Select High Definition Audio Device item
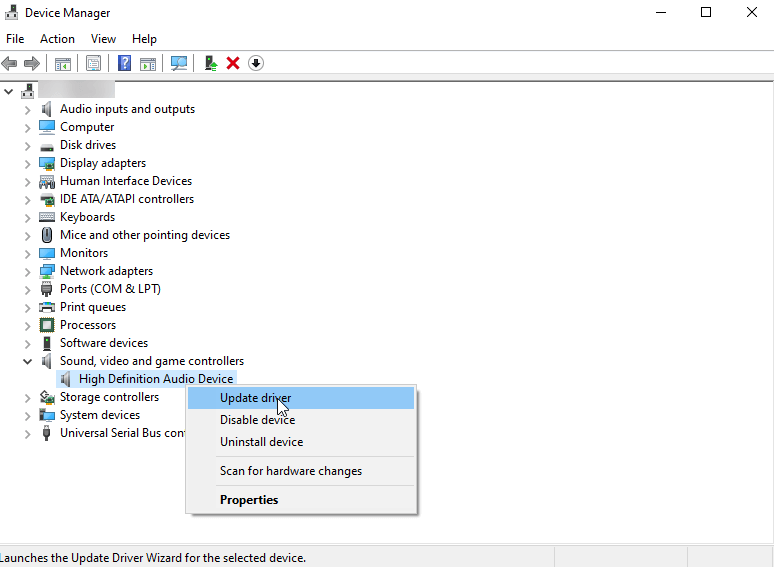The height and width of the screenshot is (567, 774). (x=156, y=379)
